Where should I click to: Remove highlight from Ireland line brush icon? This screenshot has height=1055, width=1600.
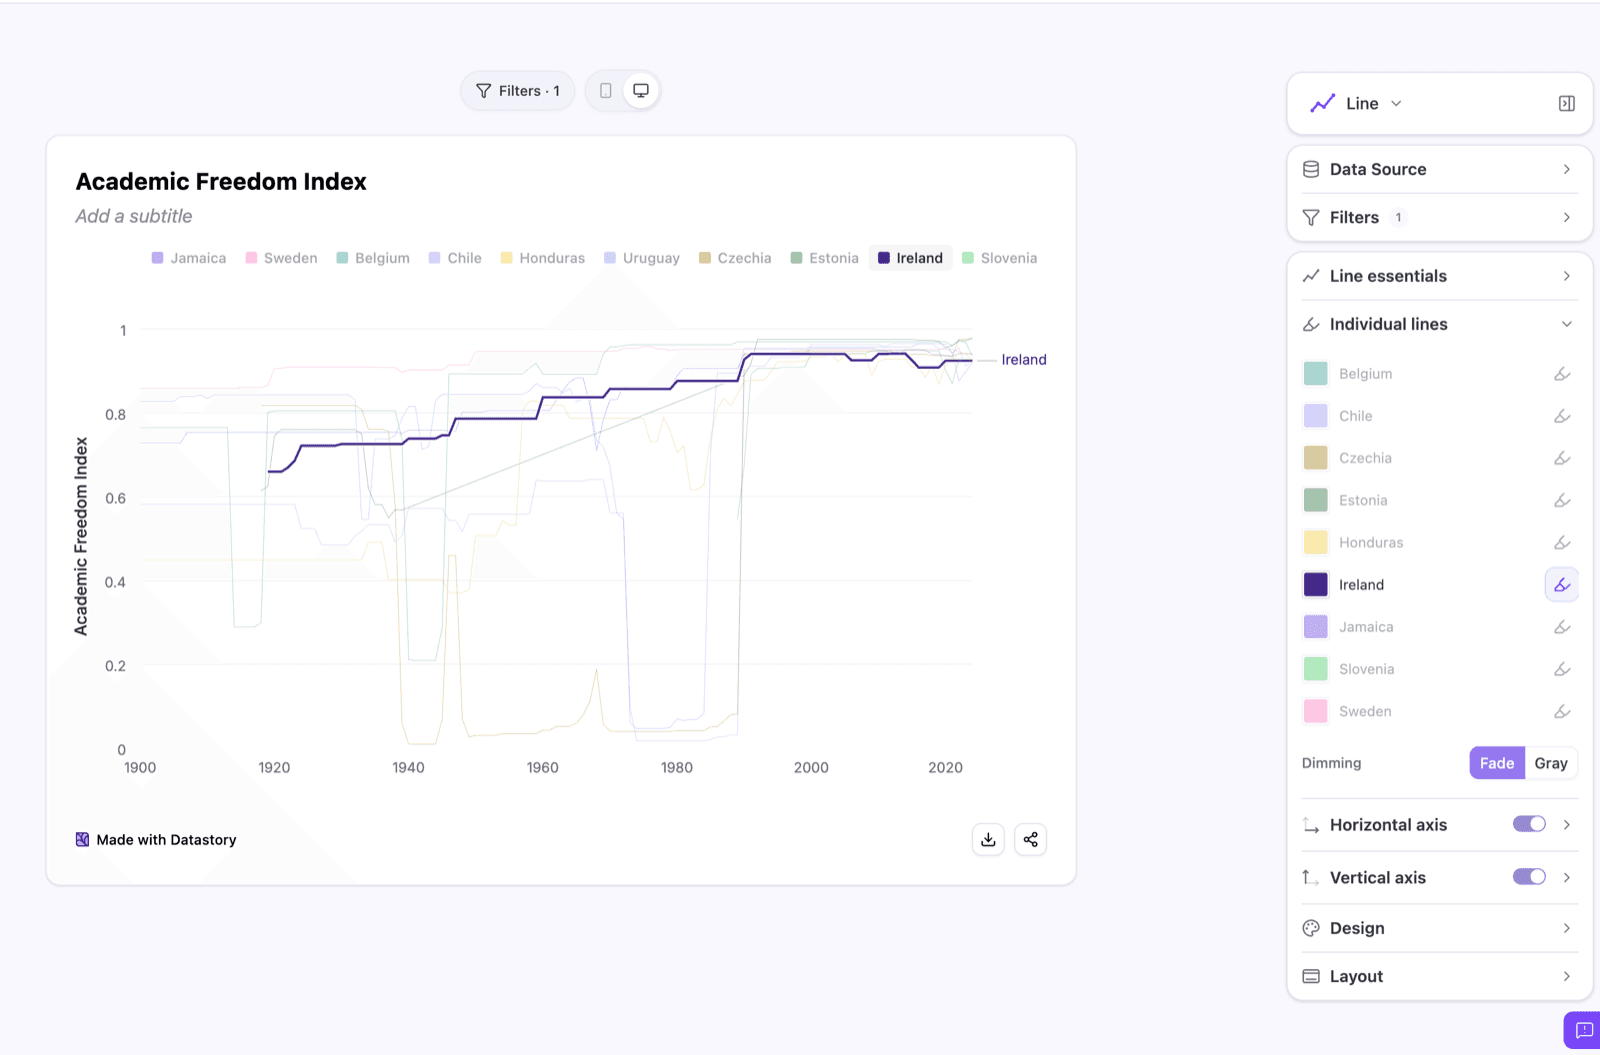[x=1562, y=585]
